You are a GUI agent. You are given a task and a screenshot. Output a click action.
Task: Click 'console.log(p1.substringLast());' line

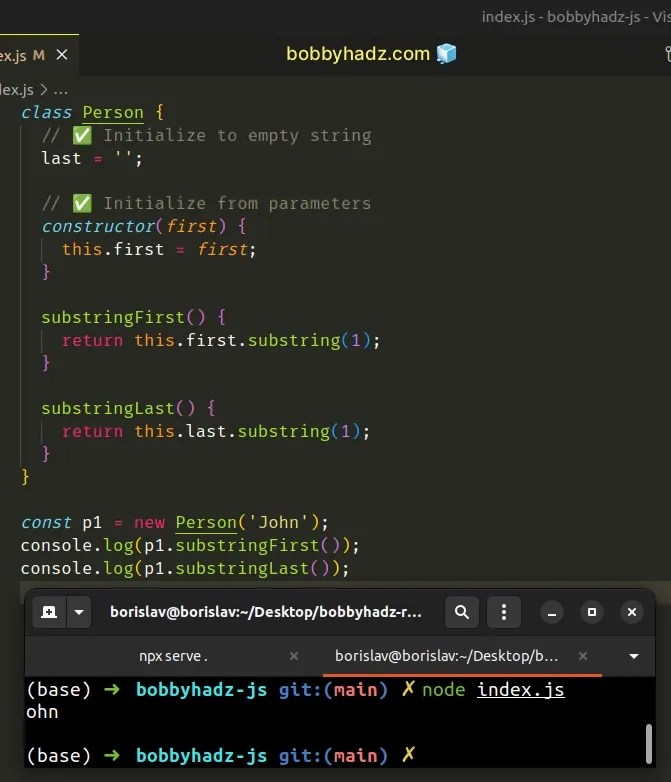tap(185, 569)
